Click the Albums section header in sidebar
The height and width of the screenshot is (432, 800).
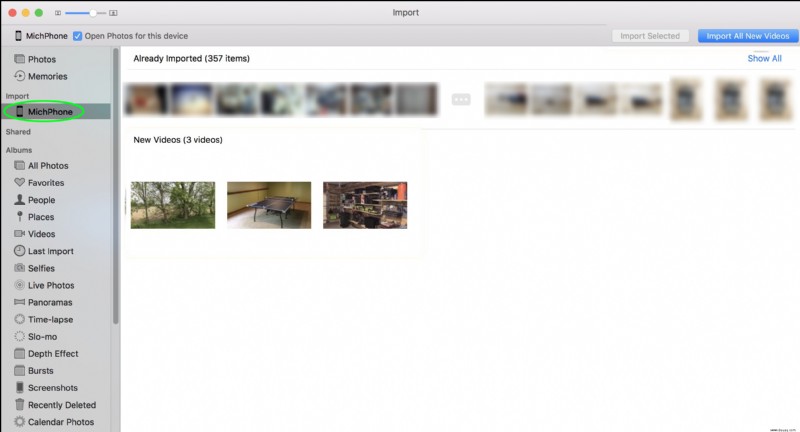(19, 150)
